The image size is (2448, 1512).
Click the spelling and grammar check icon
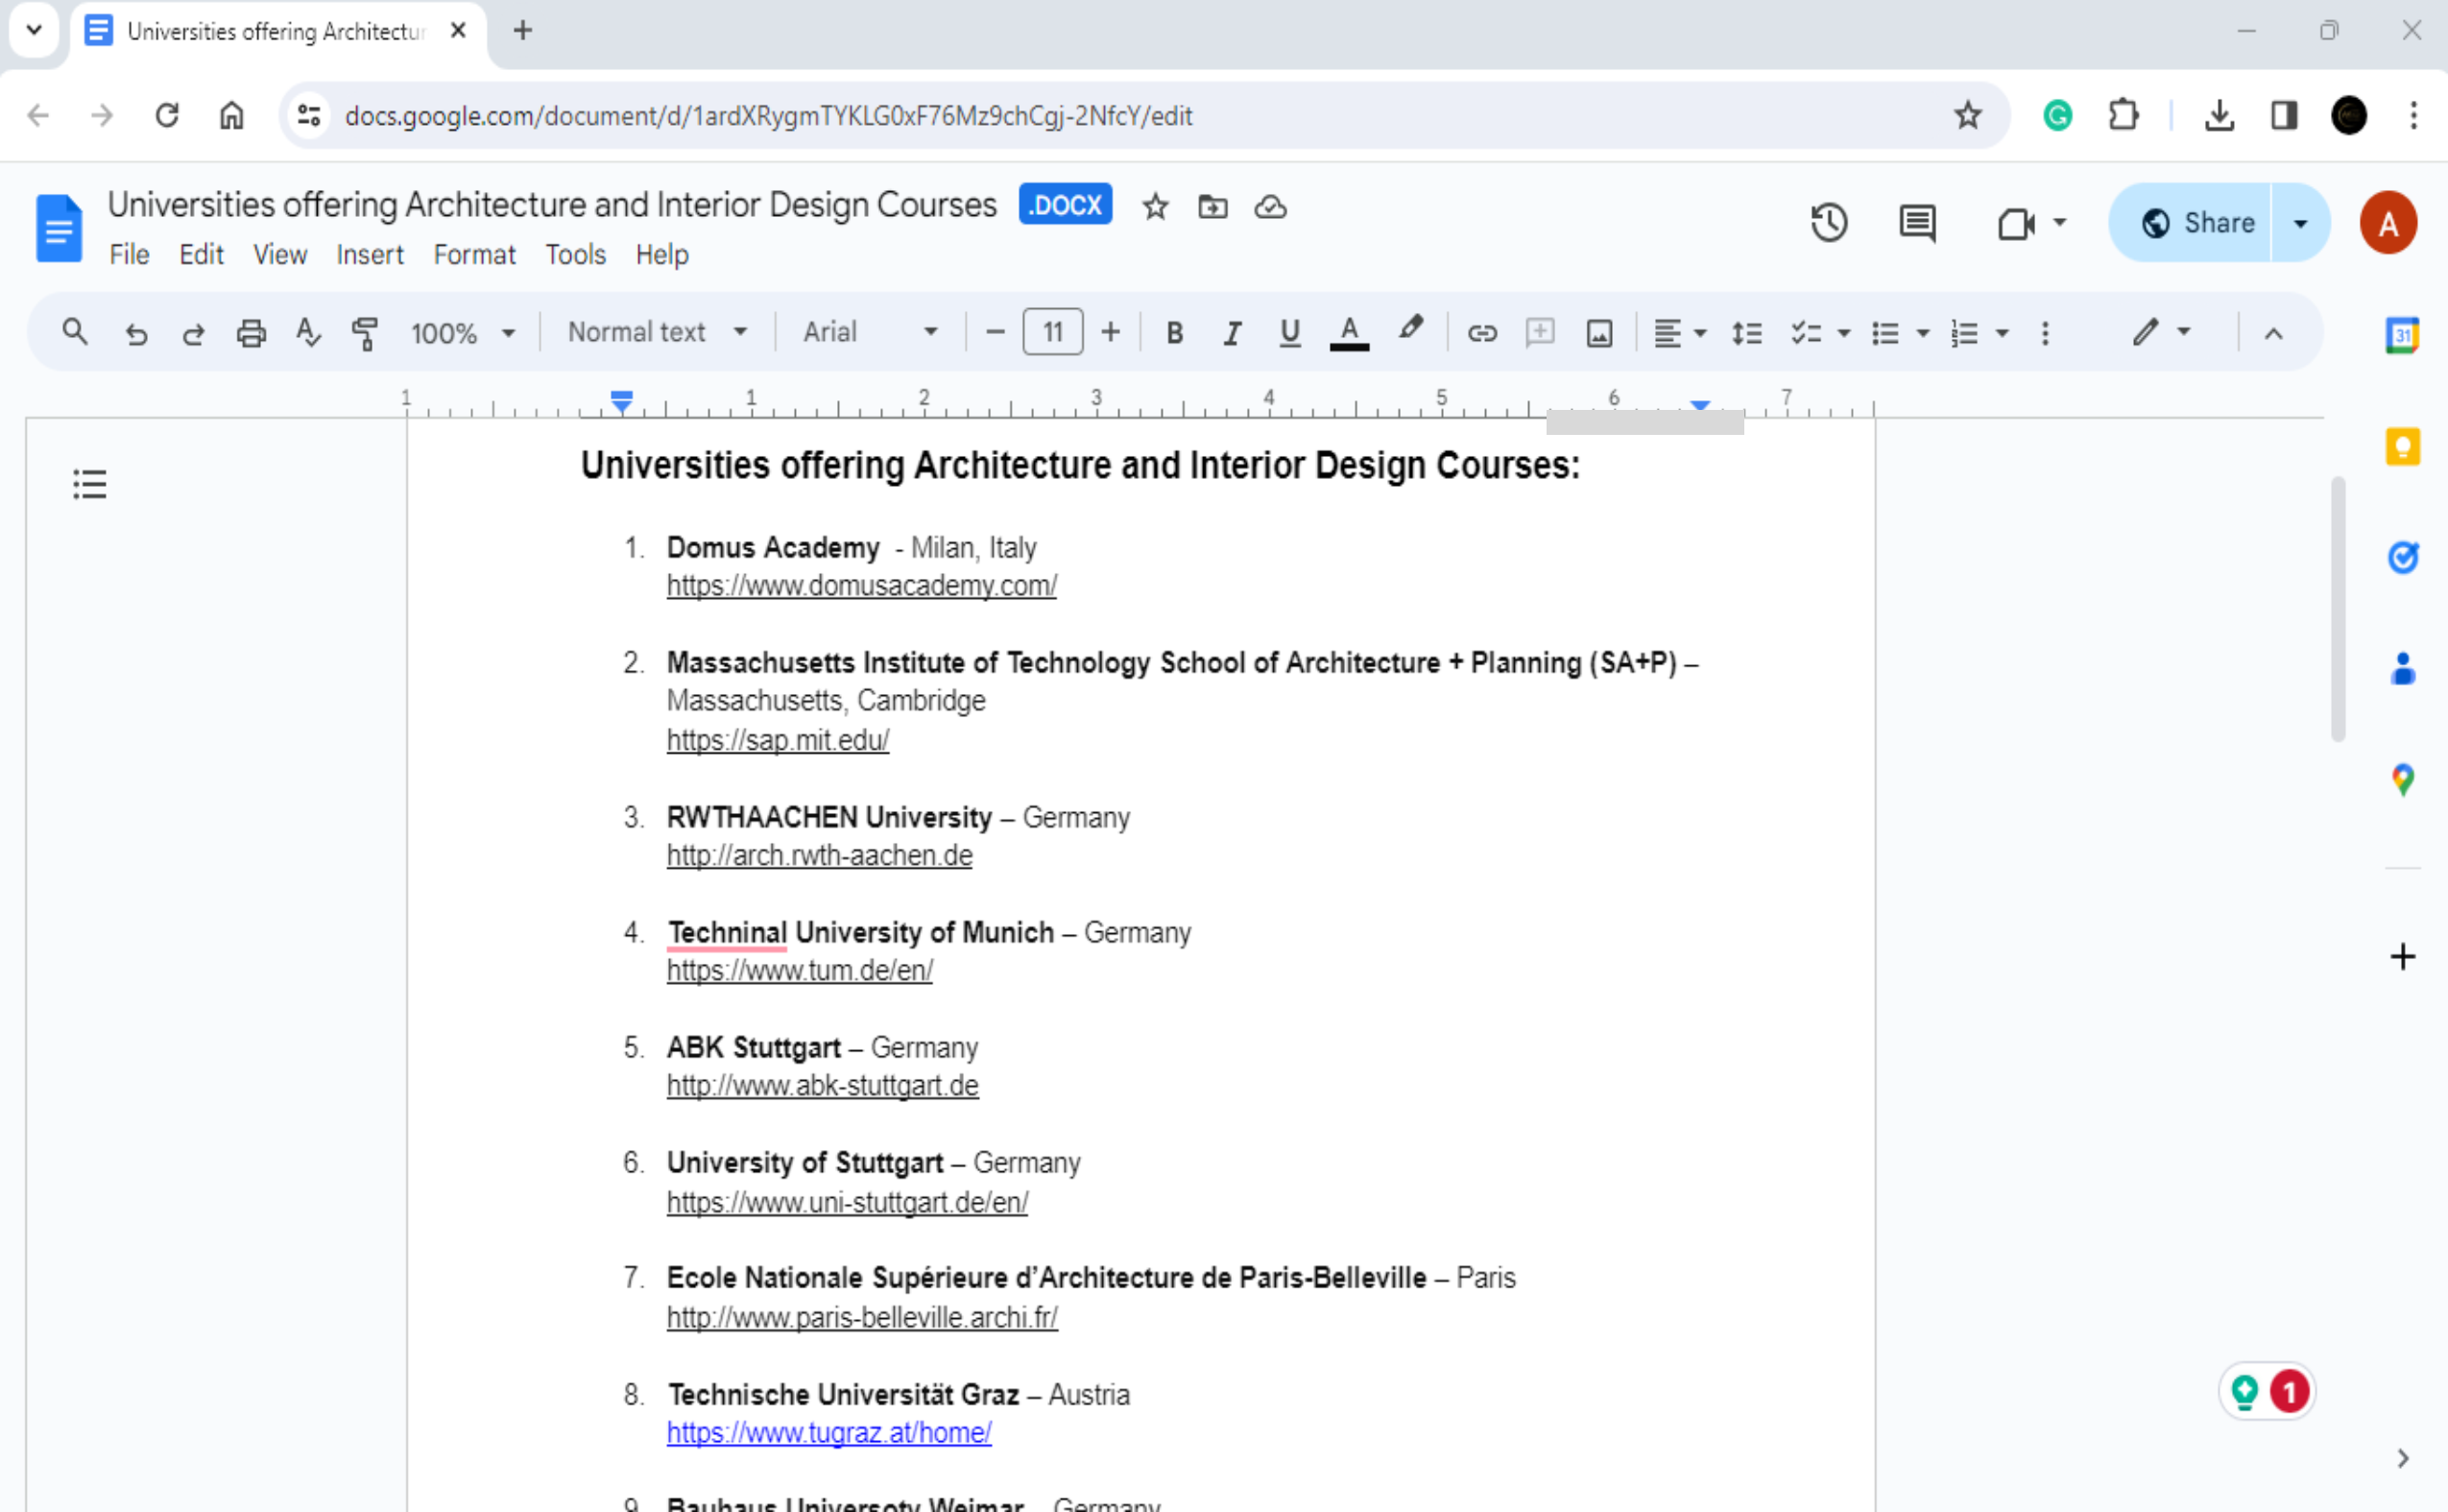[x=308, y=333]
